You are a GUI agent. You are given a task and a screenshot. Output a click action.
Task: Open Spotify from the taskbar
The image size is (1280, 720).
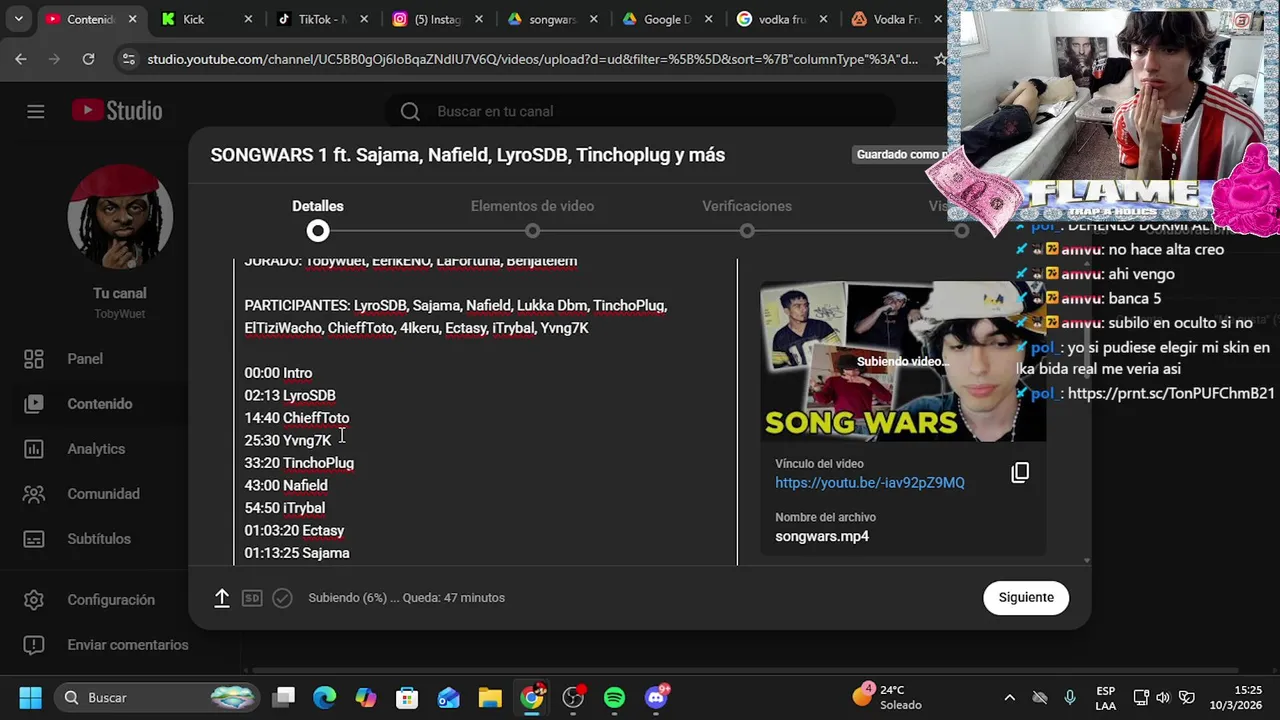(x=614, y=697)
